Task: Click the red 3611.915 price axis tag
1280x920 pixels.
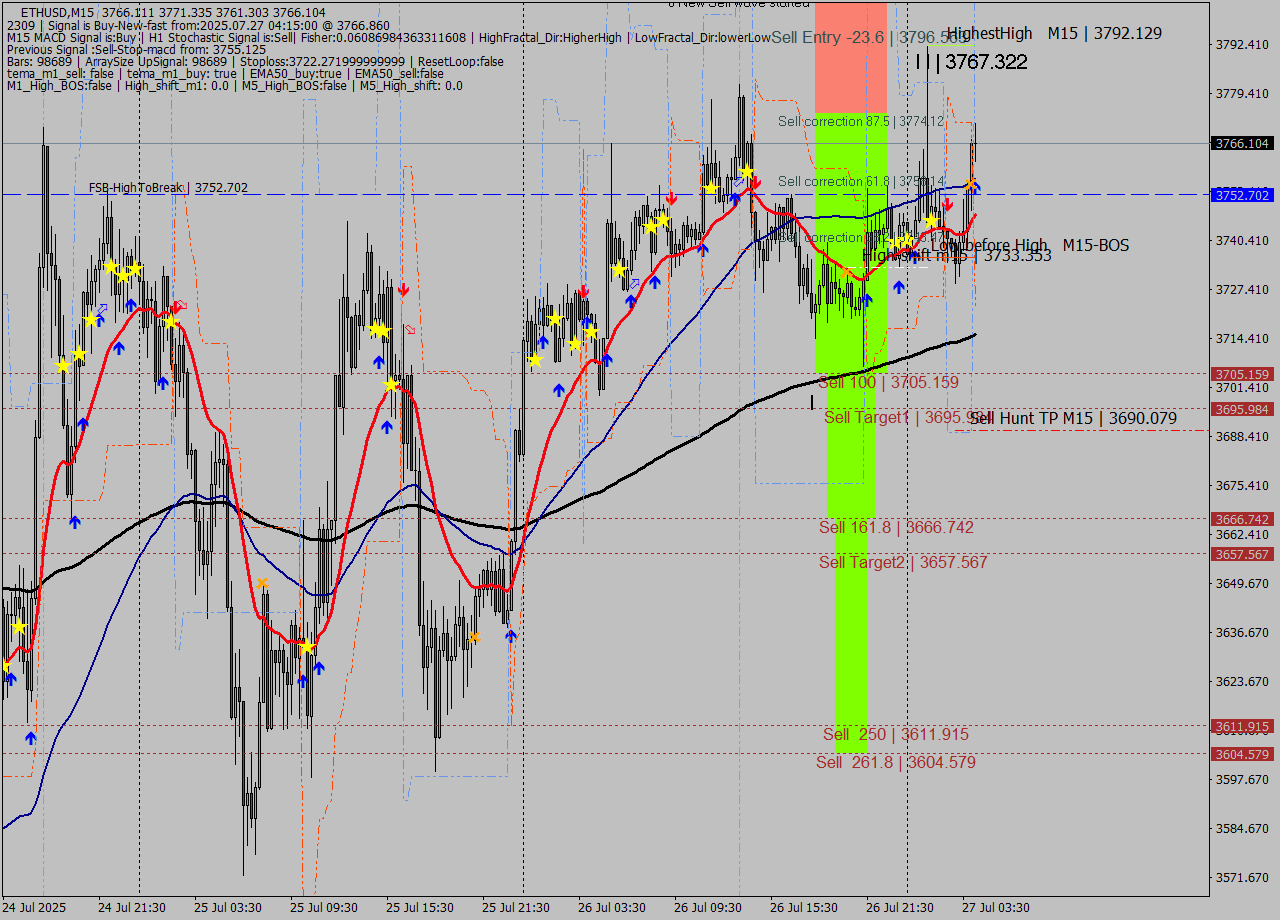Action: click(x=1241, y=726)
